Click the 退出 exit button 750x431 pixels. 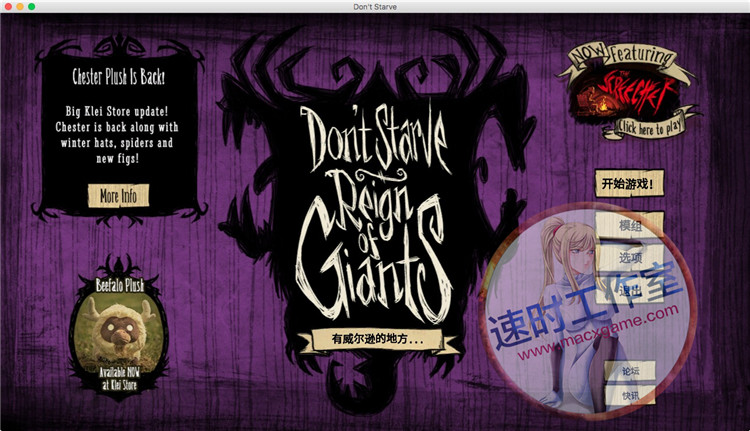(x=629, y=290)
